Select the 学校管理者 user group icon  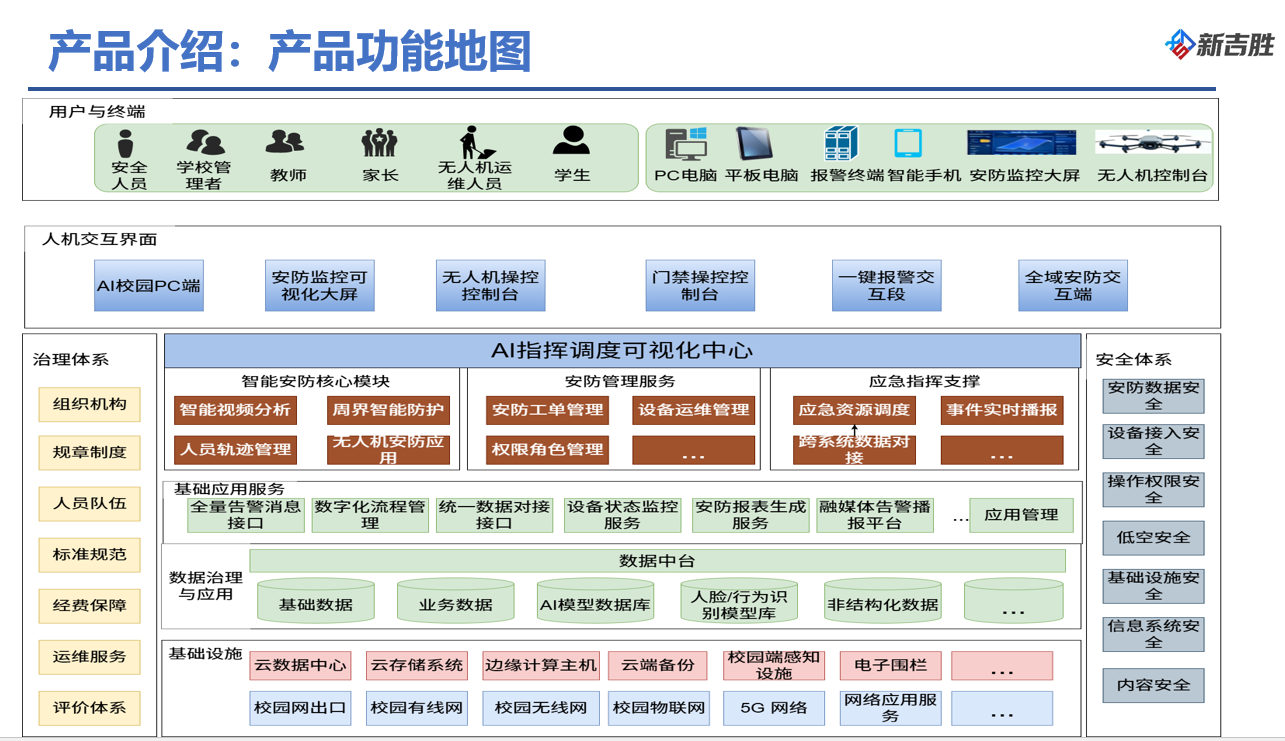(x=204, y=142)
